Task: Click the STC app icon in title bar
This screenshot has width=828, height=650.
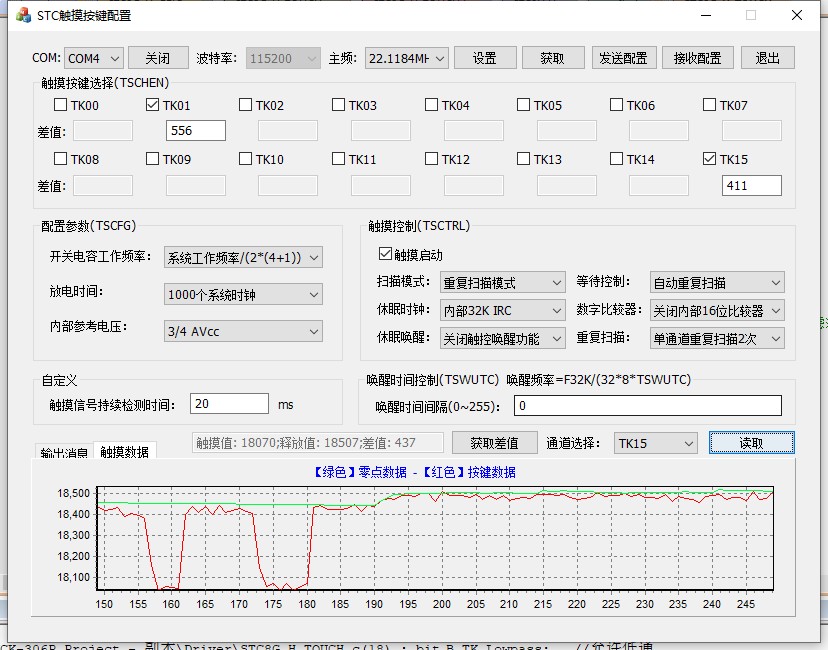Action: tap(23, 15)
